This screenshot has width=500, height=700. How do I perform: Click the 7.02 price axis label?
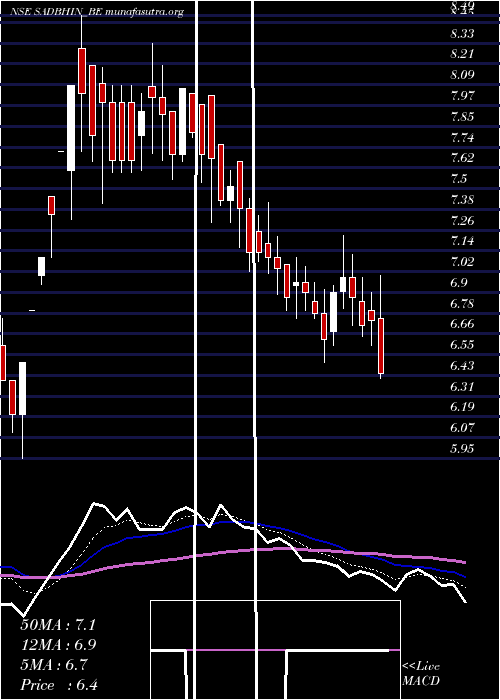point(462,262)
